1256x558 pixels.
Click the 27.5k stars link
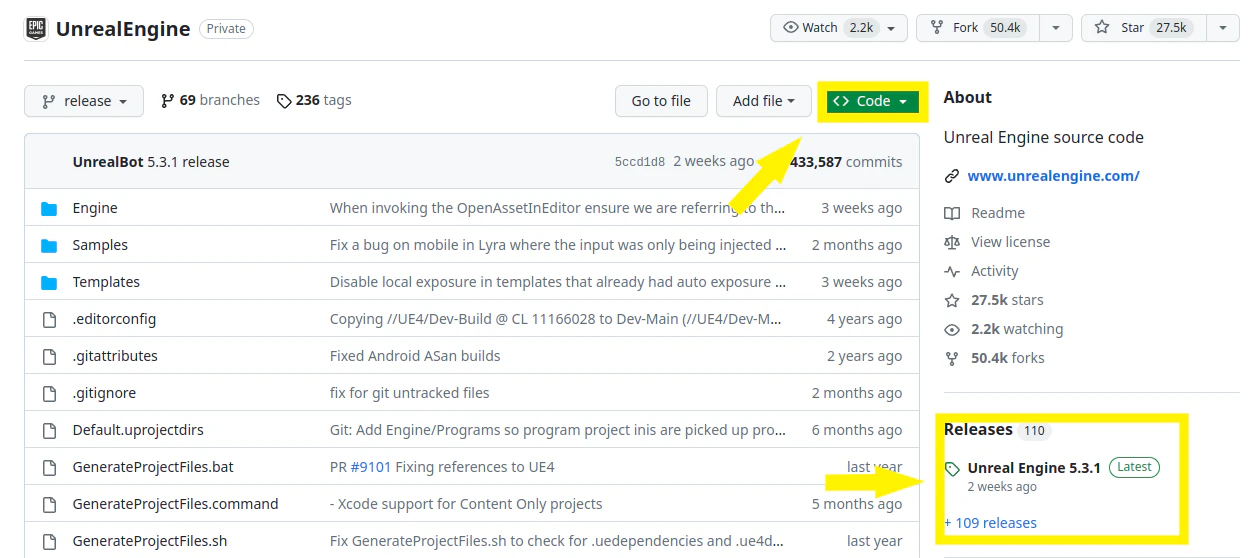[1007, 300]
